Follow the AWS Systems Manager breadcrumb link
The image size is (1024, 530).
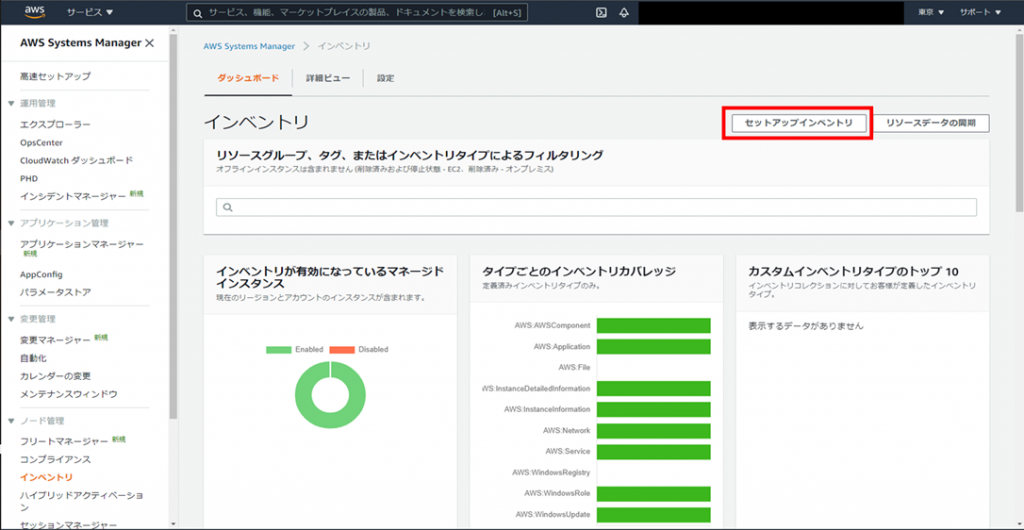pos(249,46)
